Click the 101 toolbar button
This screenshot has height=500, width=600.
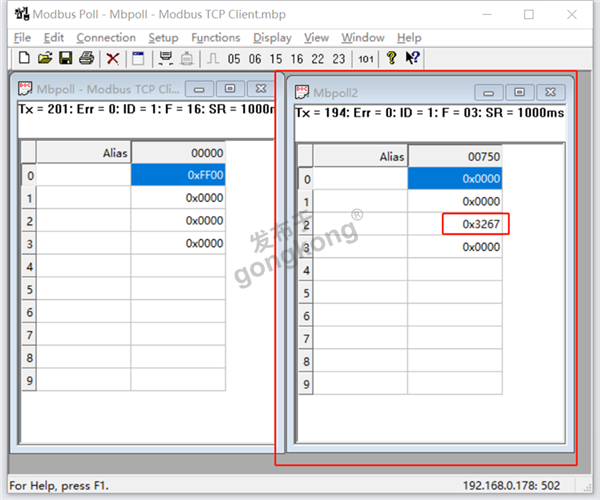pos(366,59)
